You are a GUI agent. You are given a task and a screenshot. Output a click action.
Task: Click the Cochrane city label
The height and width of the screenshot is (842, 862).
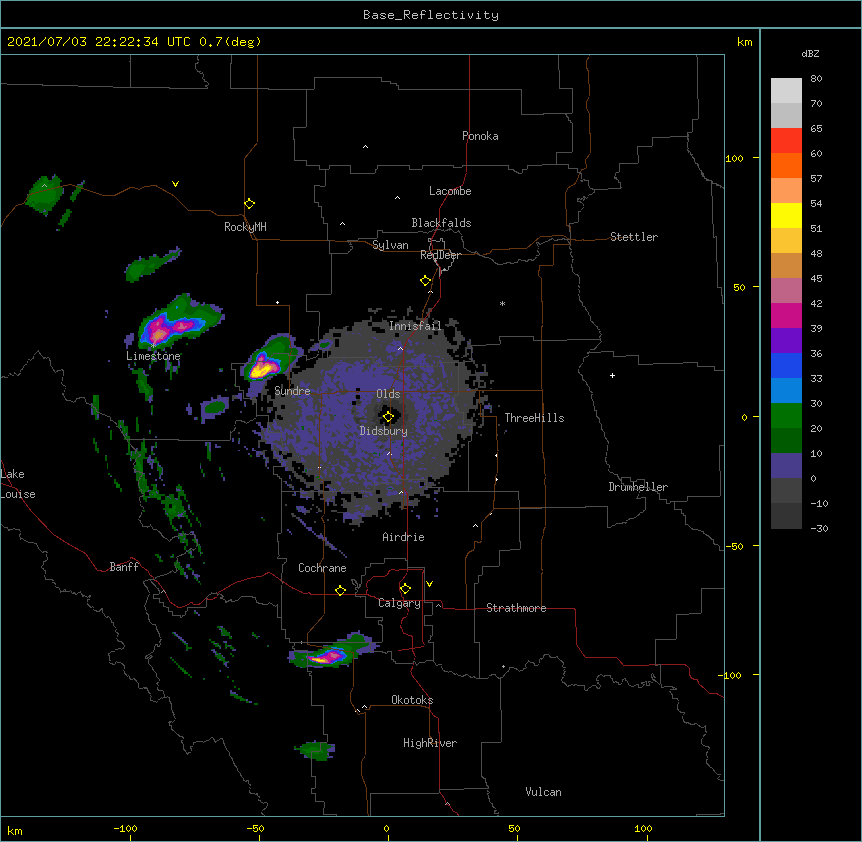[x=322, y=568]
